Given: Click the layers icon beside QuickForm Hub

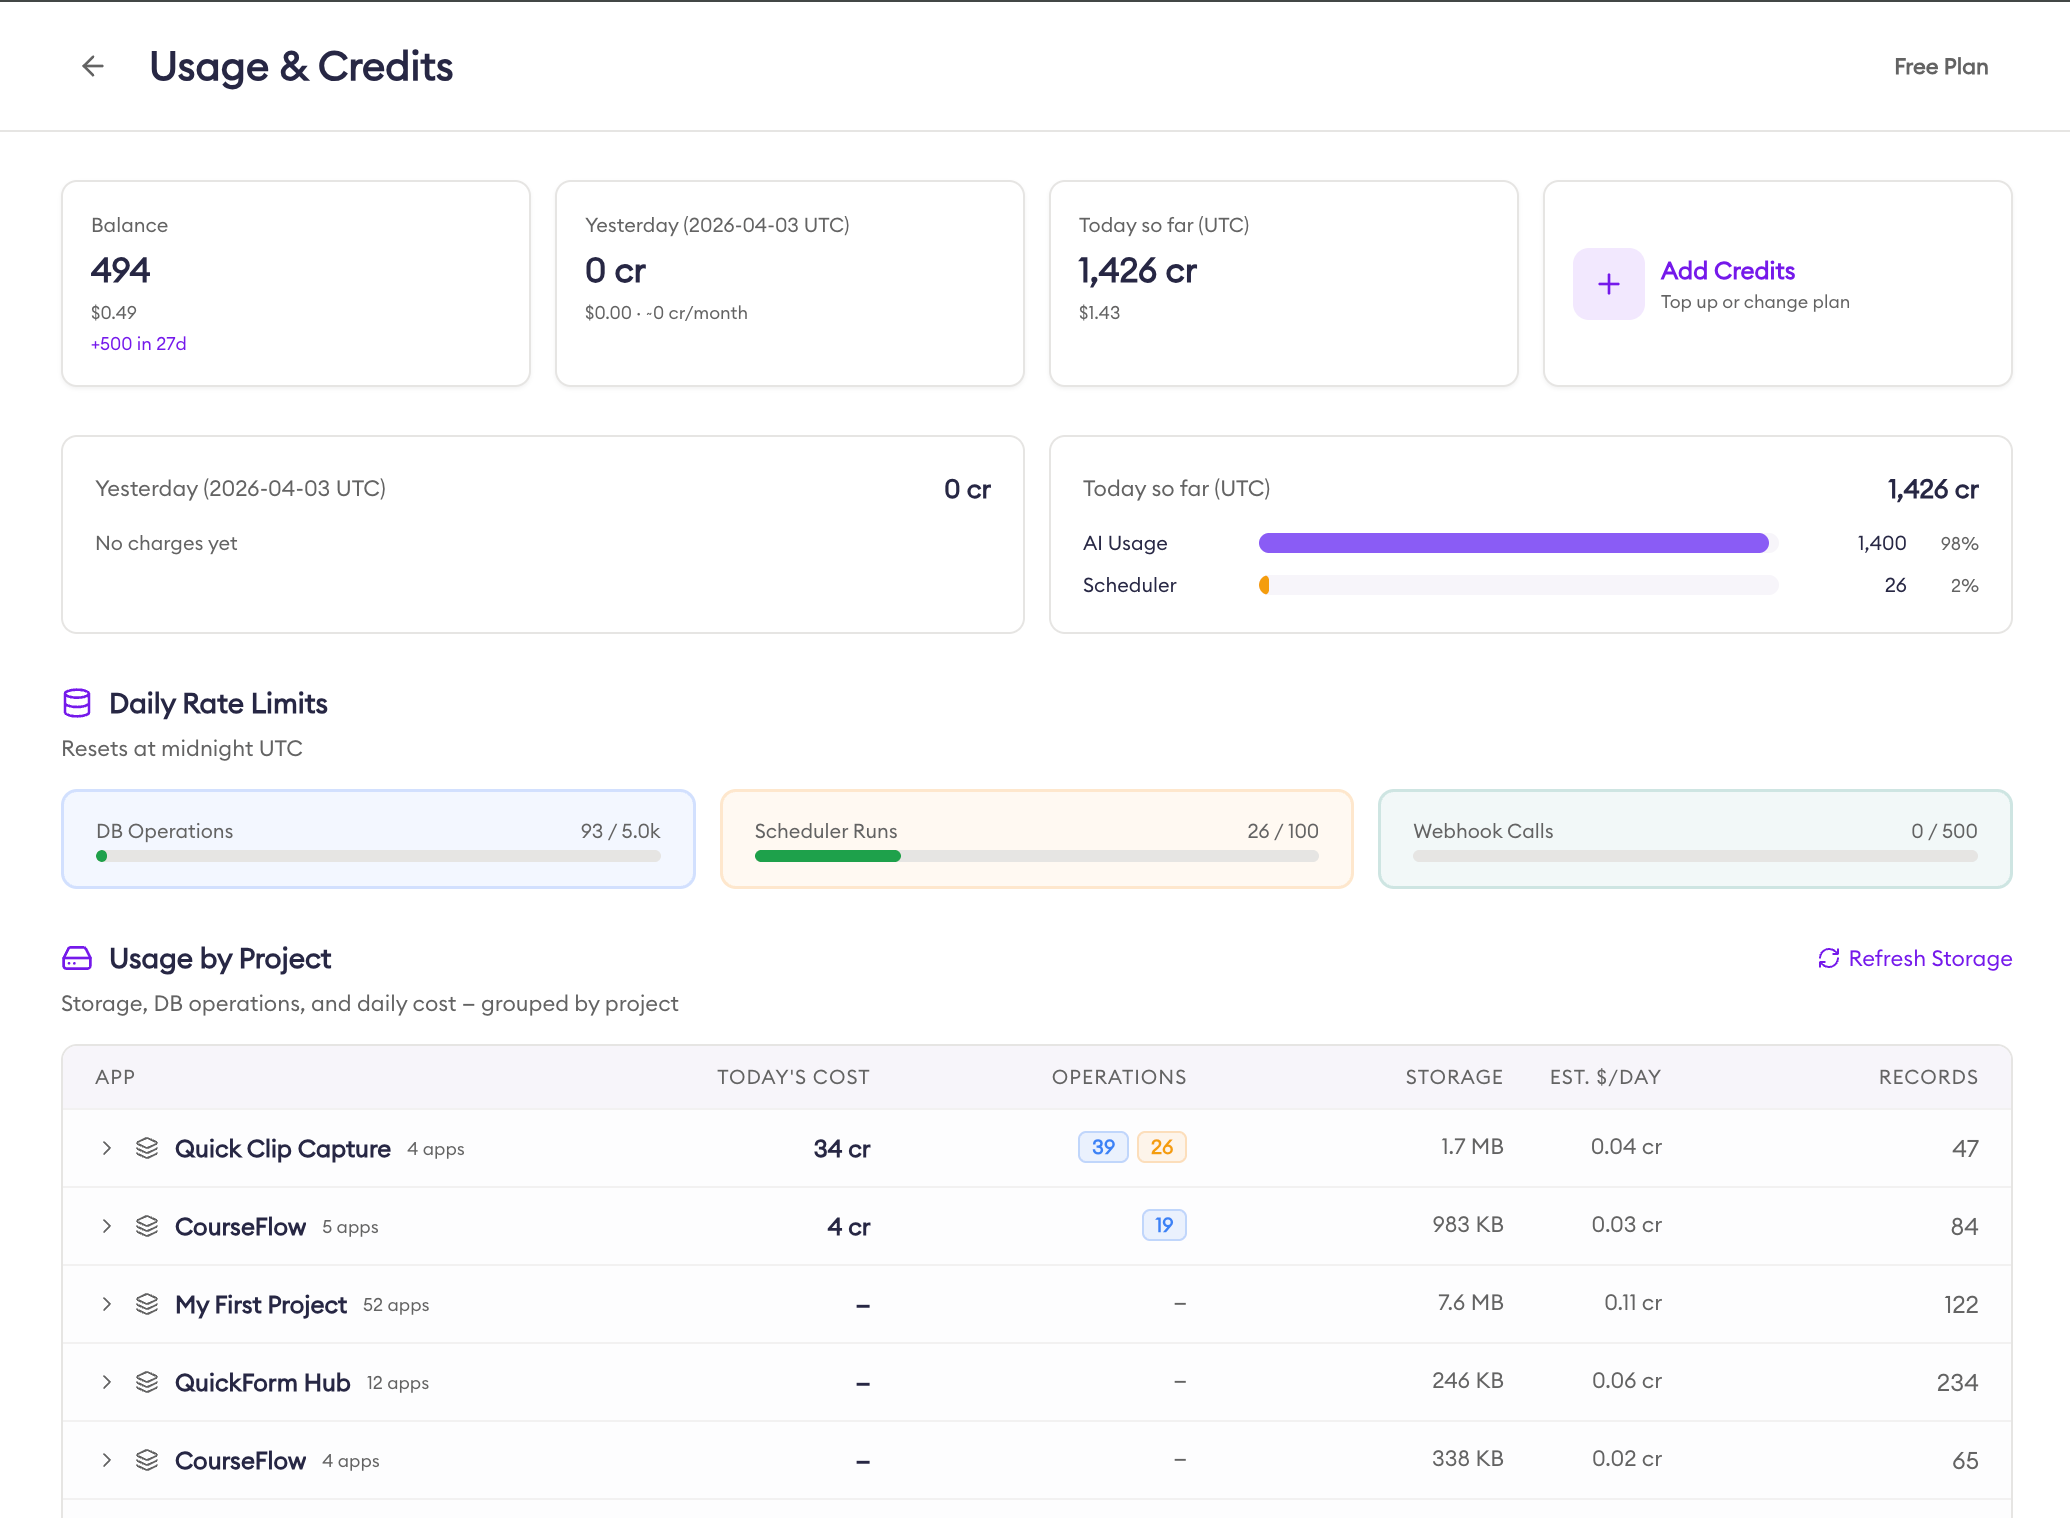Looking at the screenshot, I should click(x=147, y=1382).
